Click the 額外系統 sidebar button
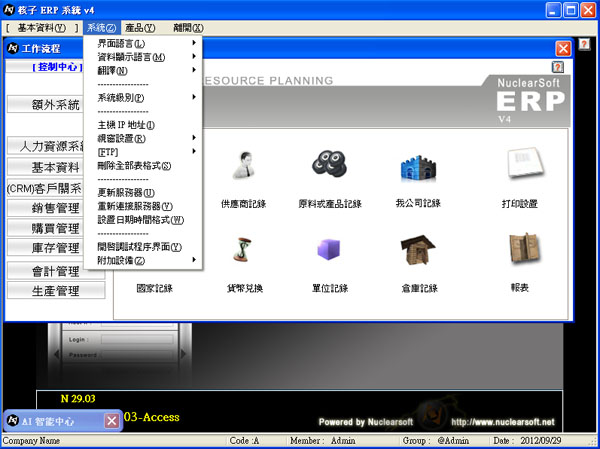600x449 pixels. click(46, 104)
